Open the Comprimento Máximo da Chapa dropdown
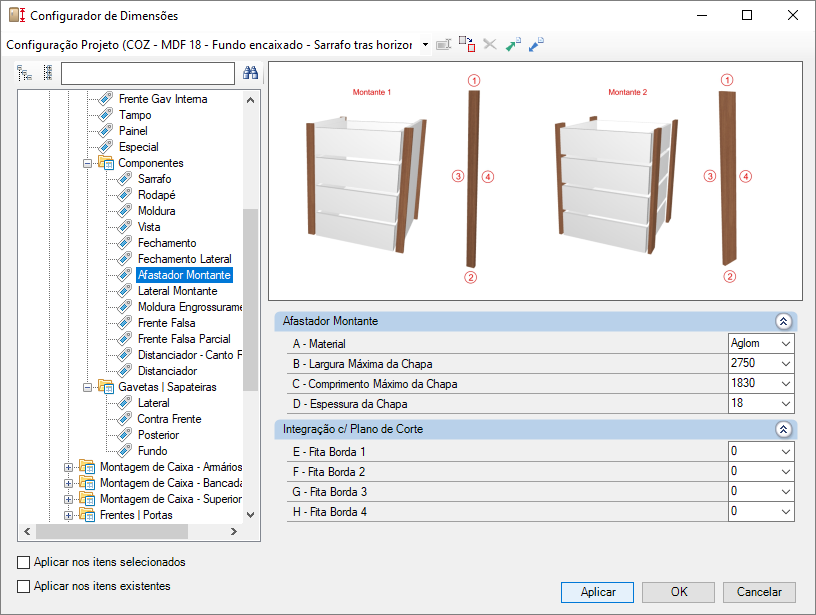The width and height of the screenshot is (816, 615). pos(786,384)
